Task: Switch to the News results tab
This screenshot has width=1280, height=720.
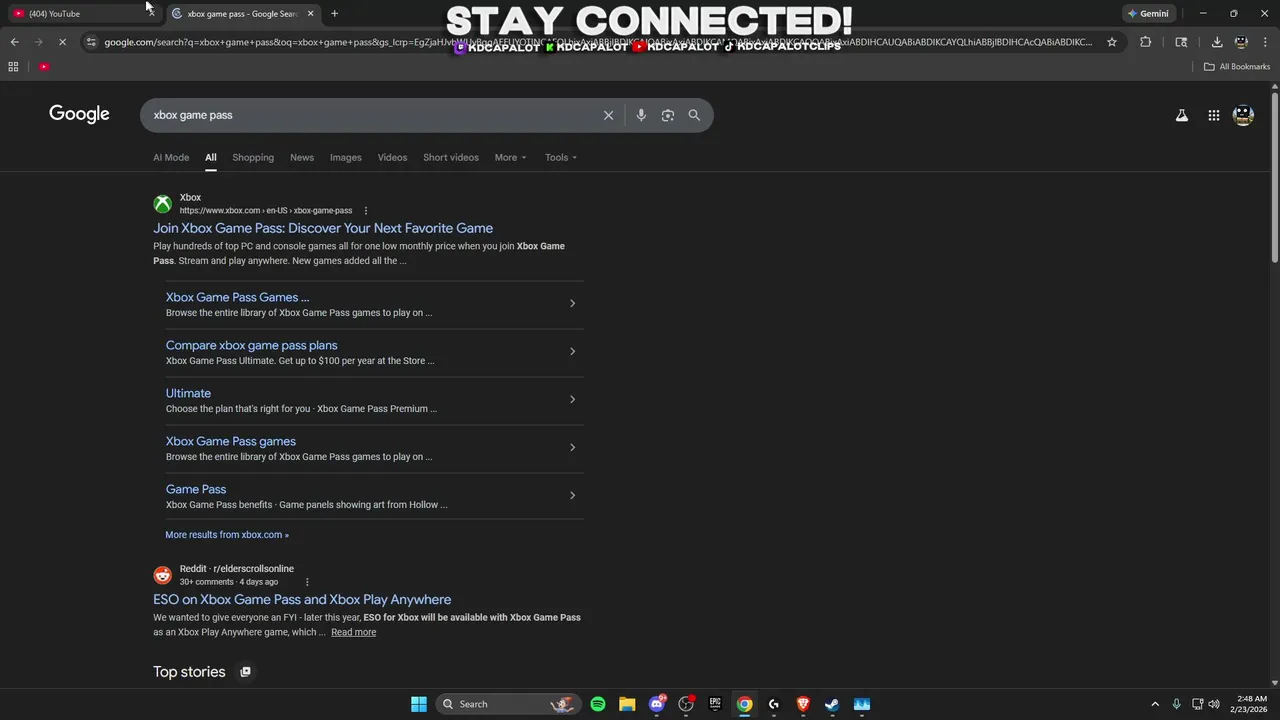Action: 302,157
